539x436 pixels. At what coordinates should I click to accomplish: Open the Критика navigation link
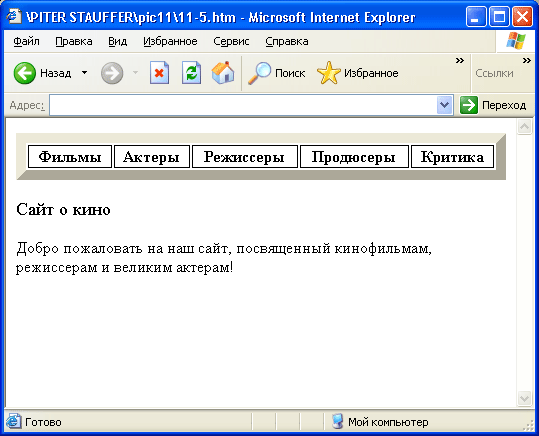tap(452, 157)
